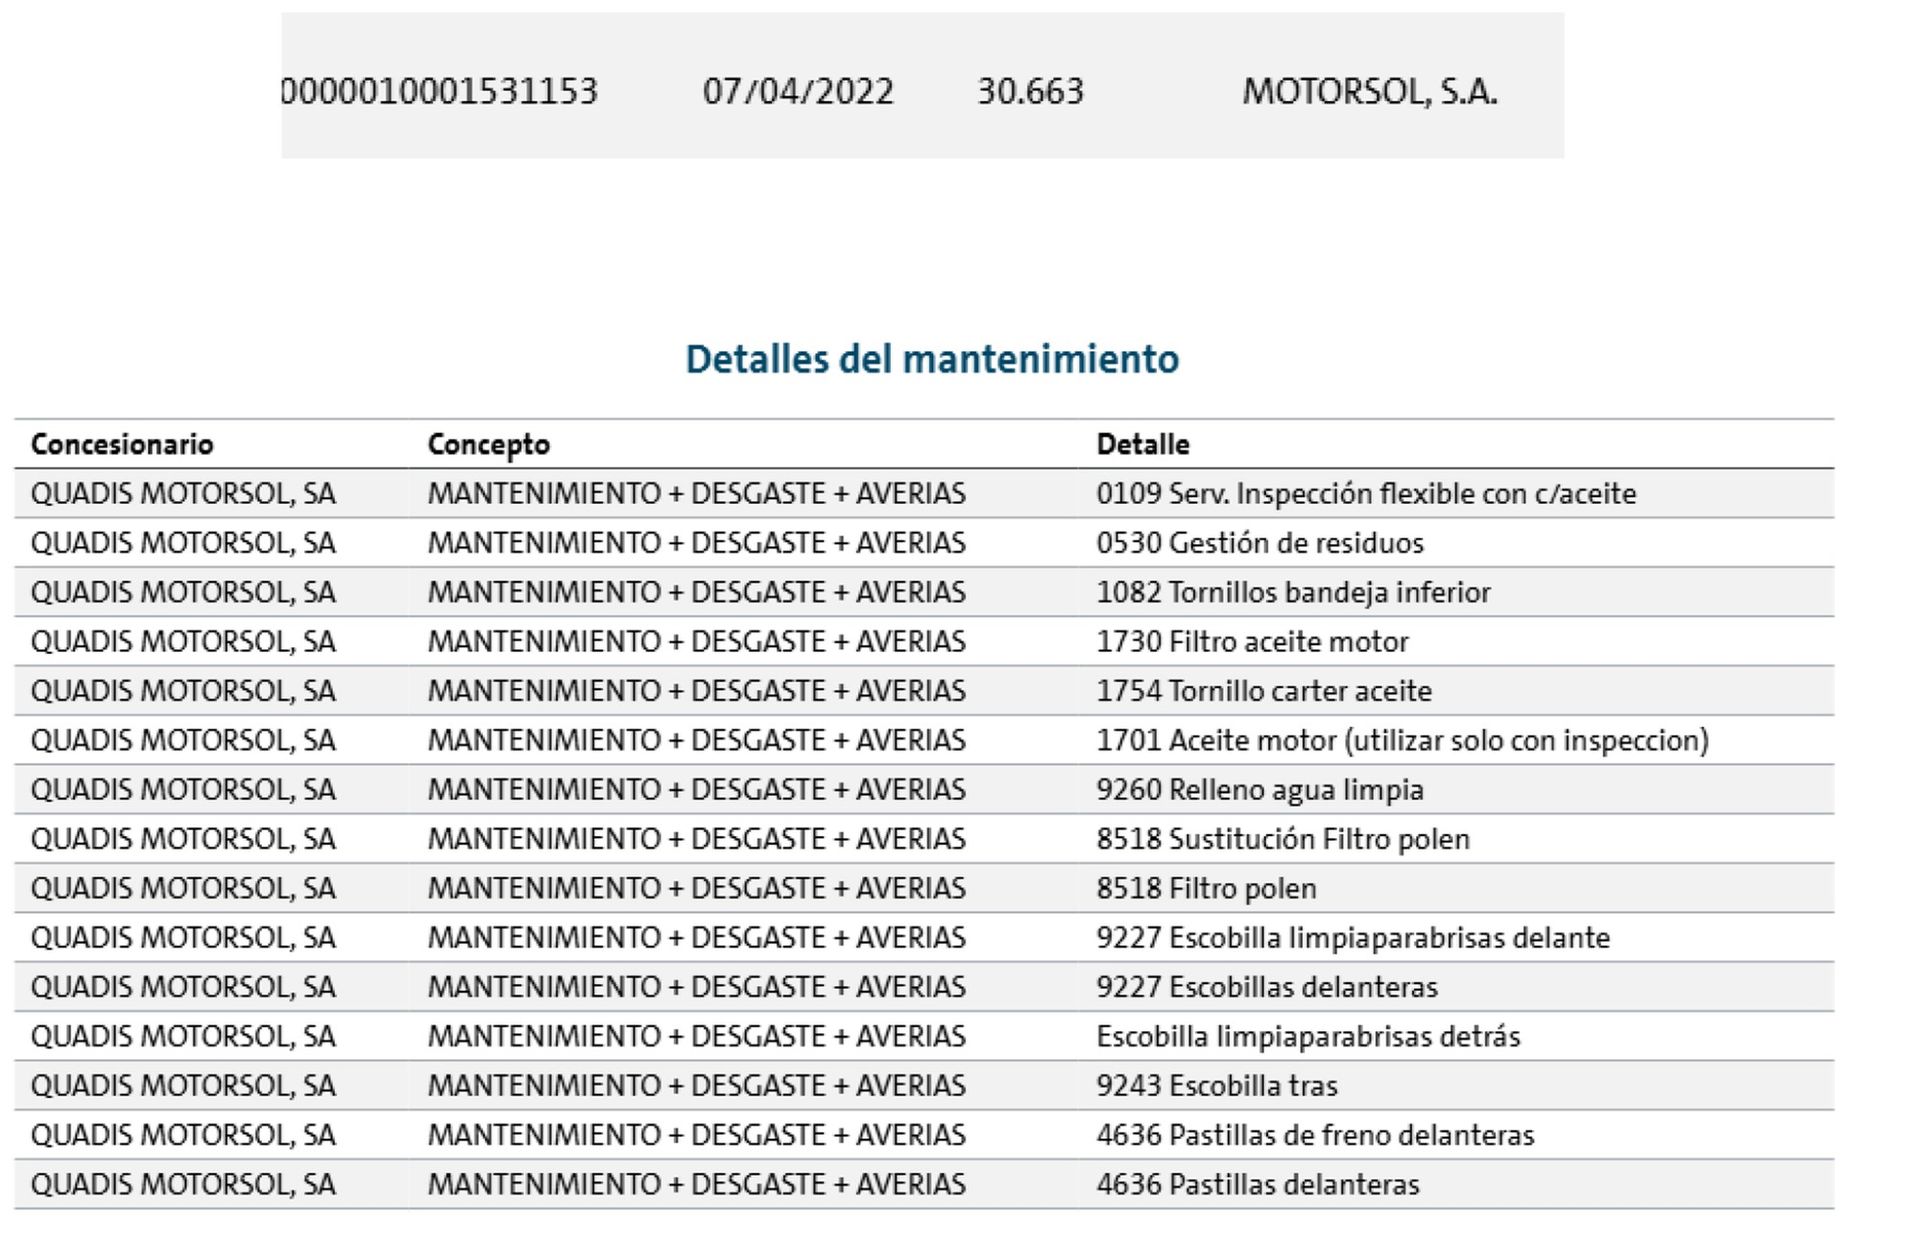The height and width of the screenshot is (1260, 1920).
Task: Click the "Concepto" column header
Action: (489, 445)
